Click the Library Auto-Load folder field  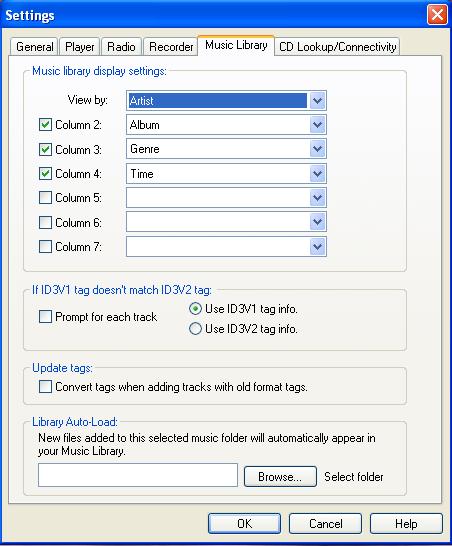[138, 475]
